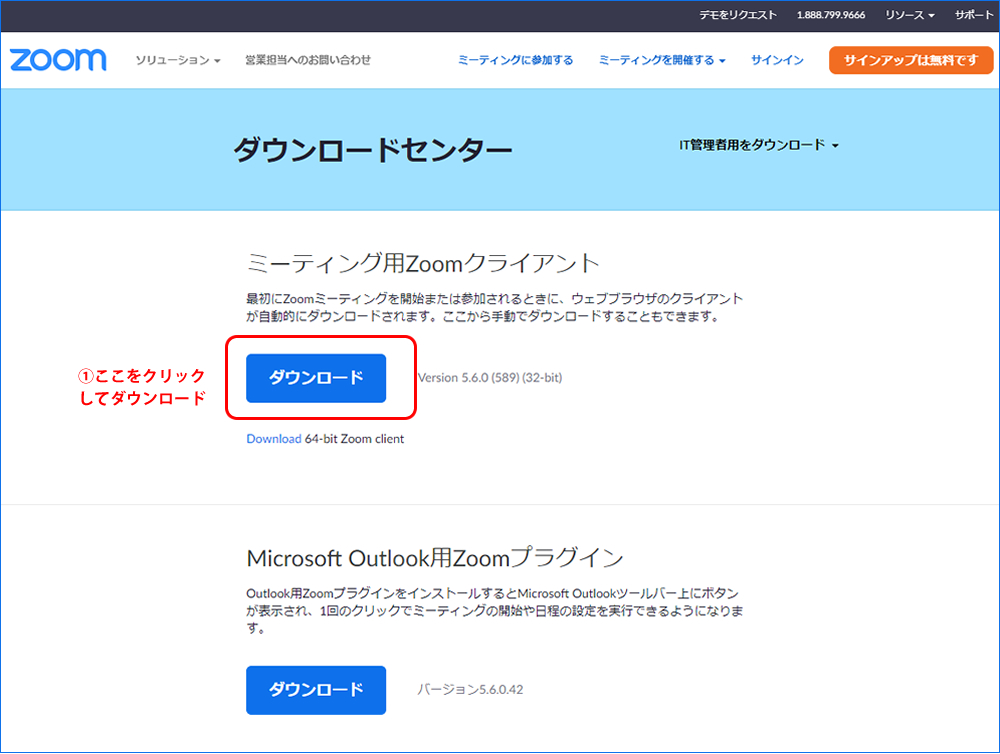1000x754 pixels.
Task: Click バージョン5.6.0.42 text
Action: click(x=470, y=690)
